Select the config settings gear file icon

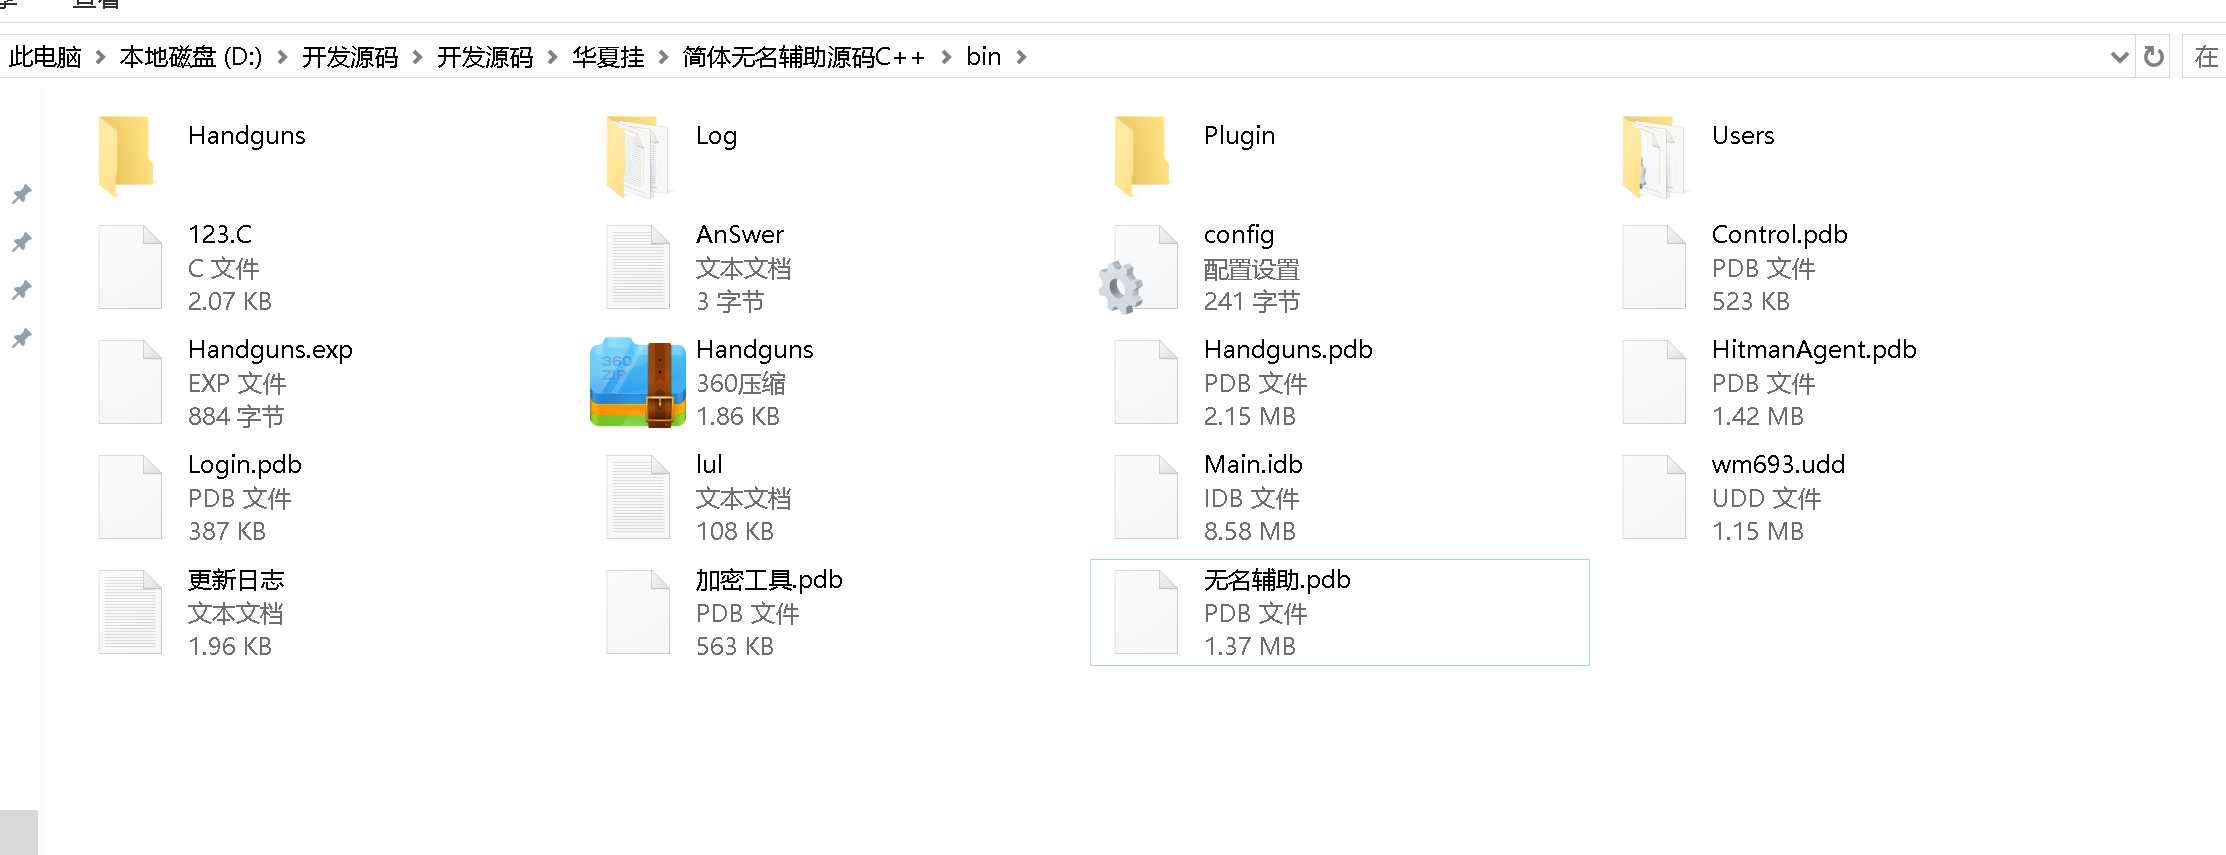1138,269
